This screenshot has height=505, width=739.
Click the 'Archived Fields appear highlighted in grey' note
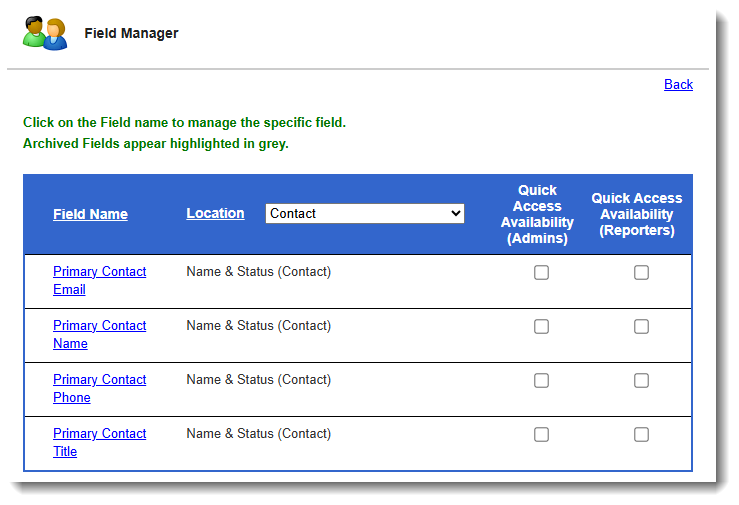(x=156, y=143)
